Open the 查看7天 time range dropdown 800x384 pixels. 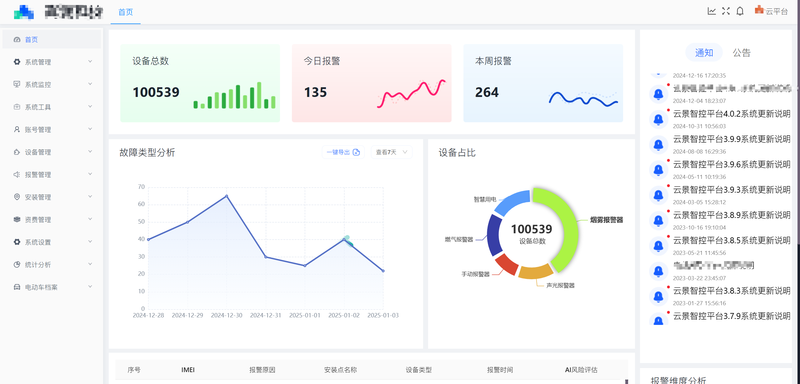391,152
